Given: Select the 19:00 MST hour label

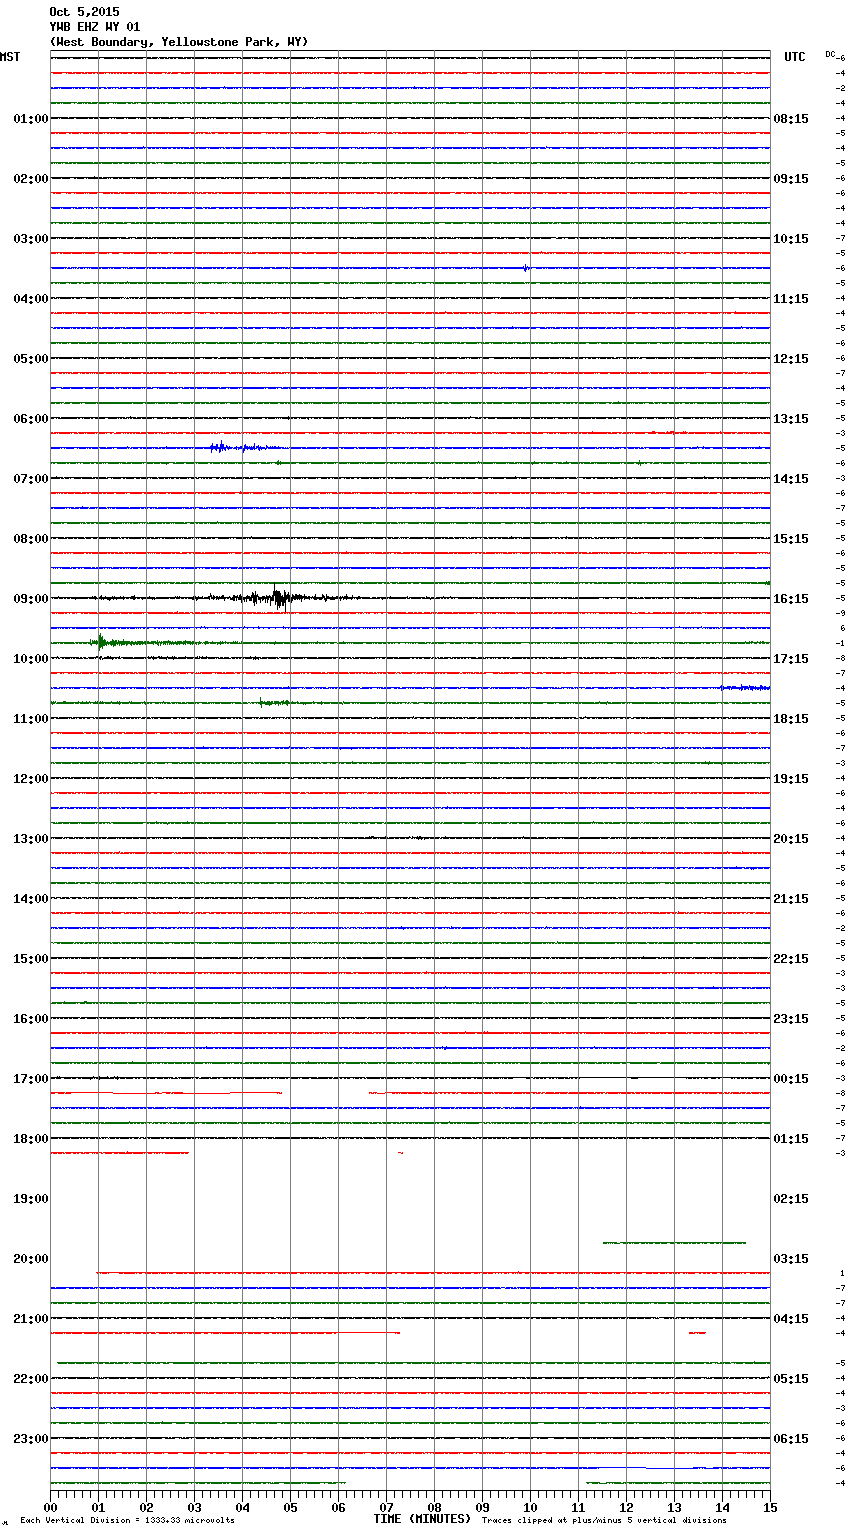Looking at the screenshot, I should (31, 1199).
